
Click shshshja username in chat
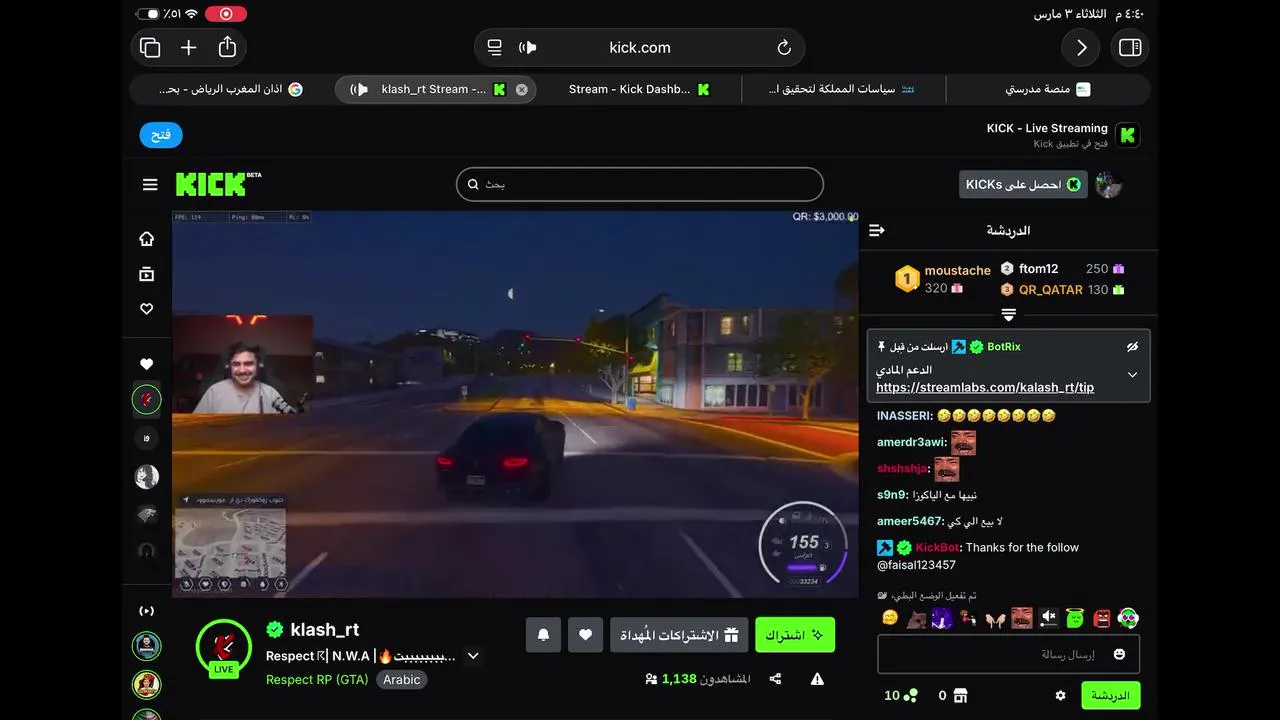click(903, 469)
